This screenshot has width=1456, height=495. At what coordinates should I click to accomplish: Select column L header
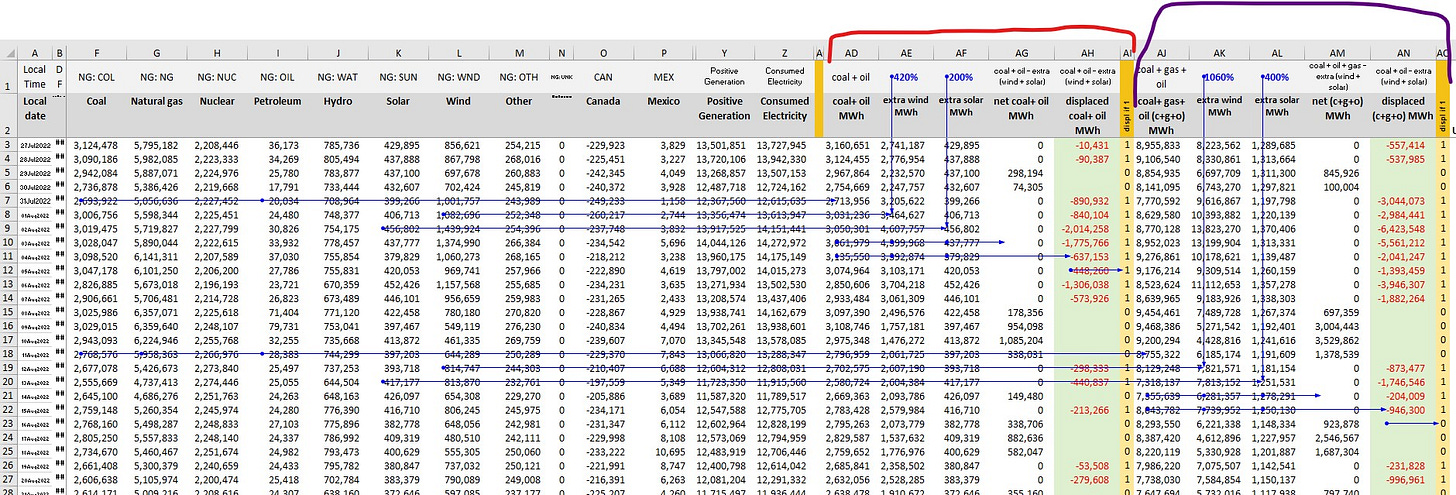pos(459,53)
